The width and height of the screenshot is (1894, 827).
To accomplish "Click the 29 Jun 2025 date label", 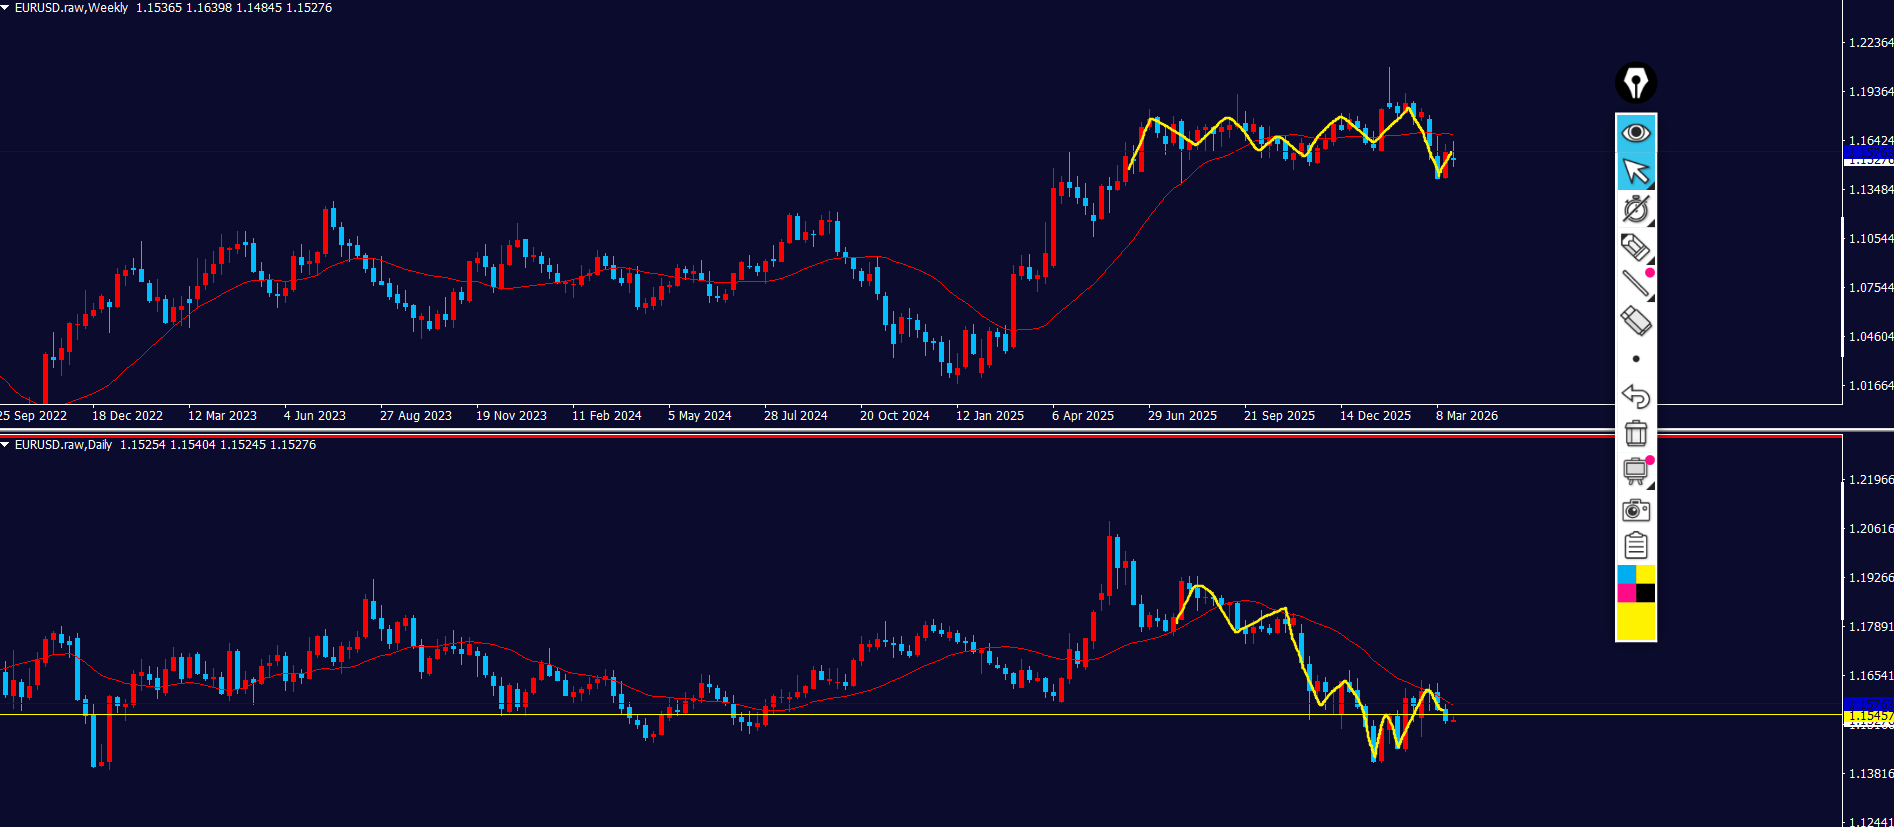I will [1182, 416].
